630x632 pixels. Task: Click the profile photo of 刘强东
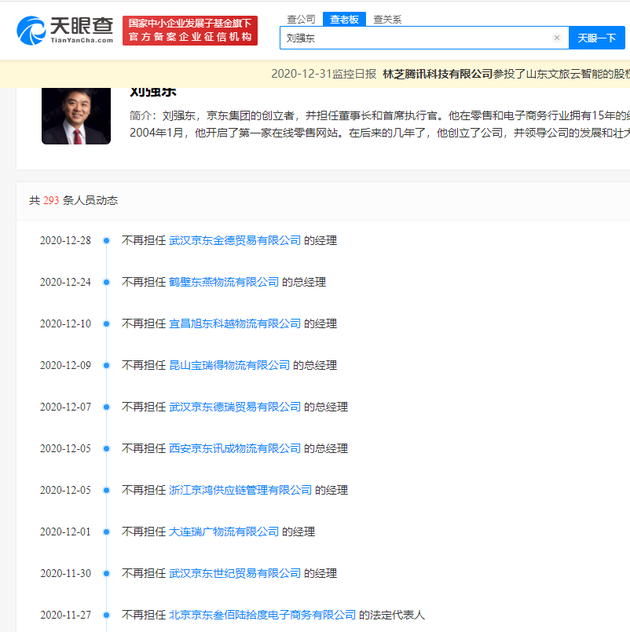tap(76, 116)
